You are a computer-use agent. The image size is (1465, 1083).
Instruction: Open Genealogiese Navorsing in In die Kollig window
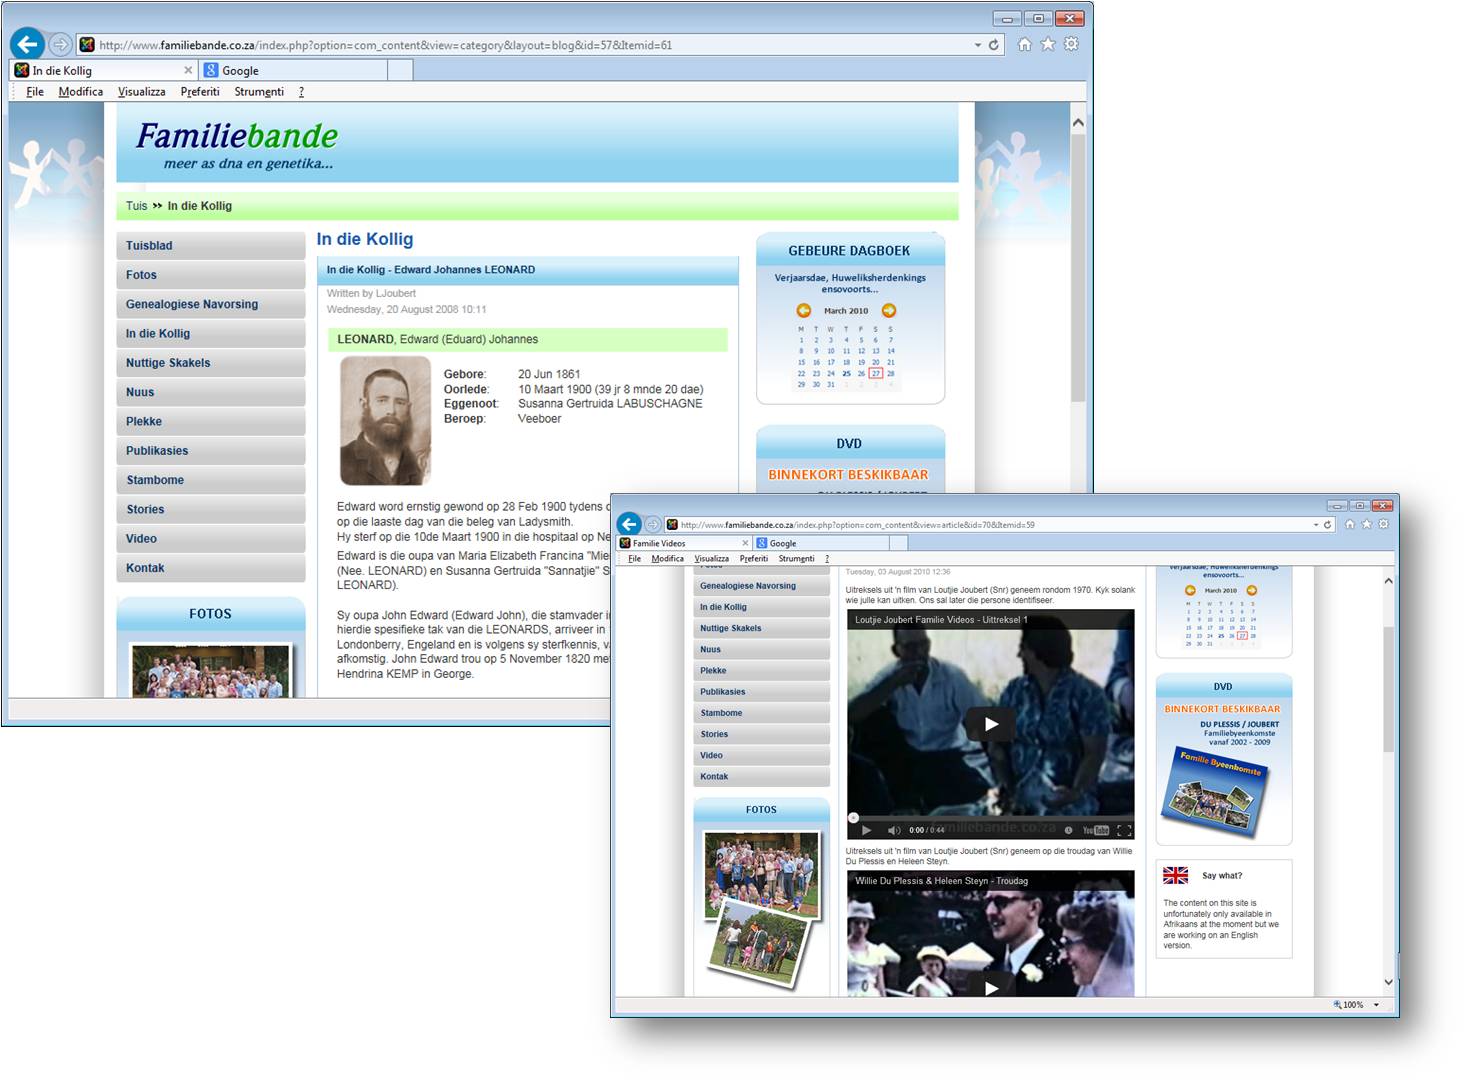pyautogui.click(x=211, y=304)
